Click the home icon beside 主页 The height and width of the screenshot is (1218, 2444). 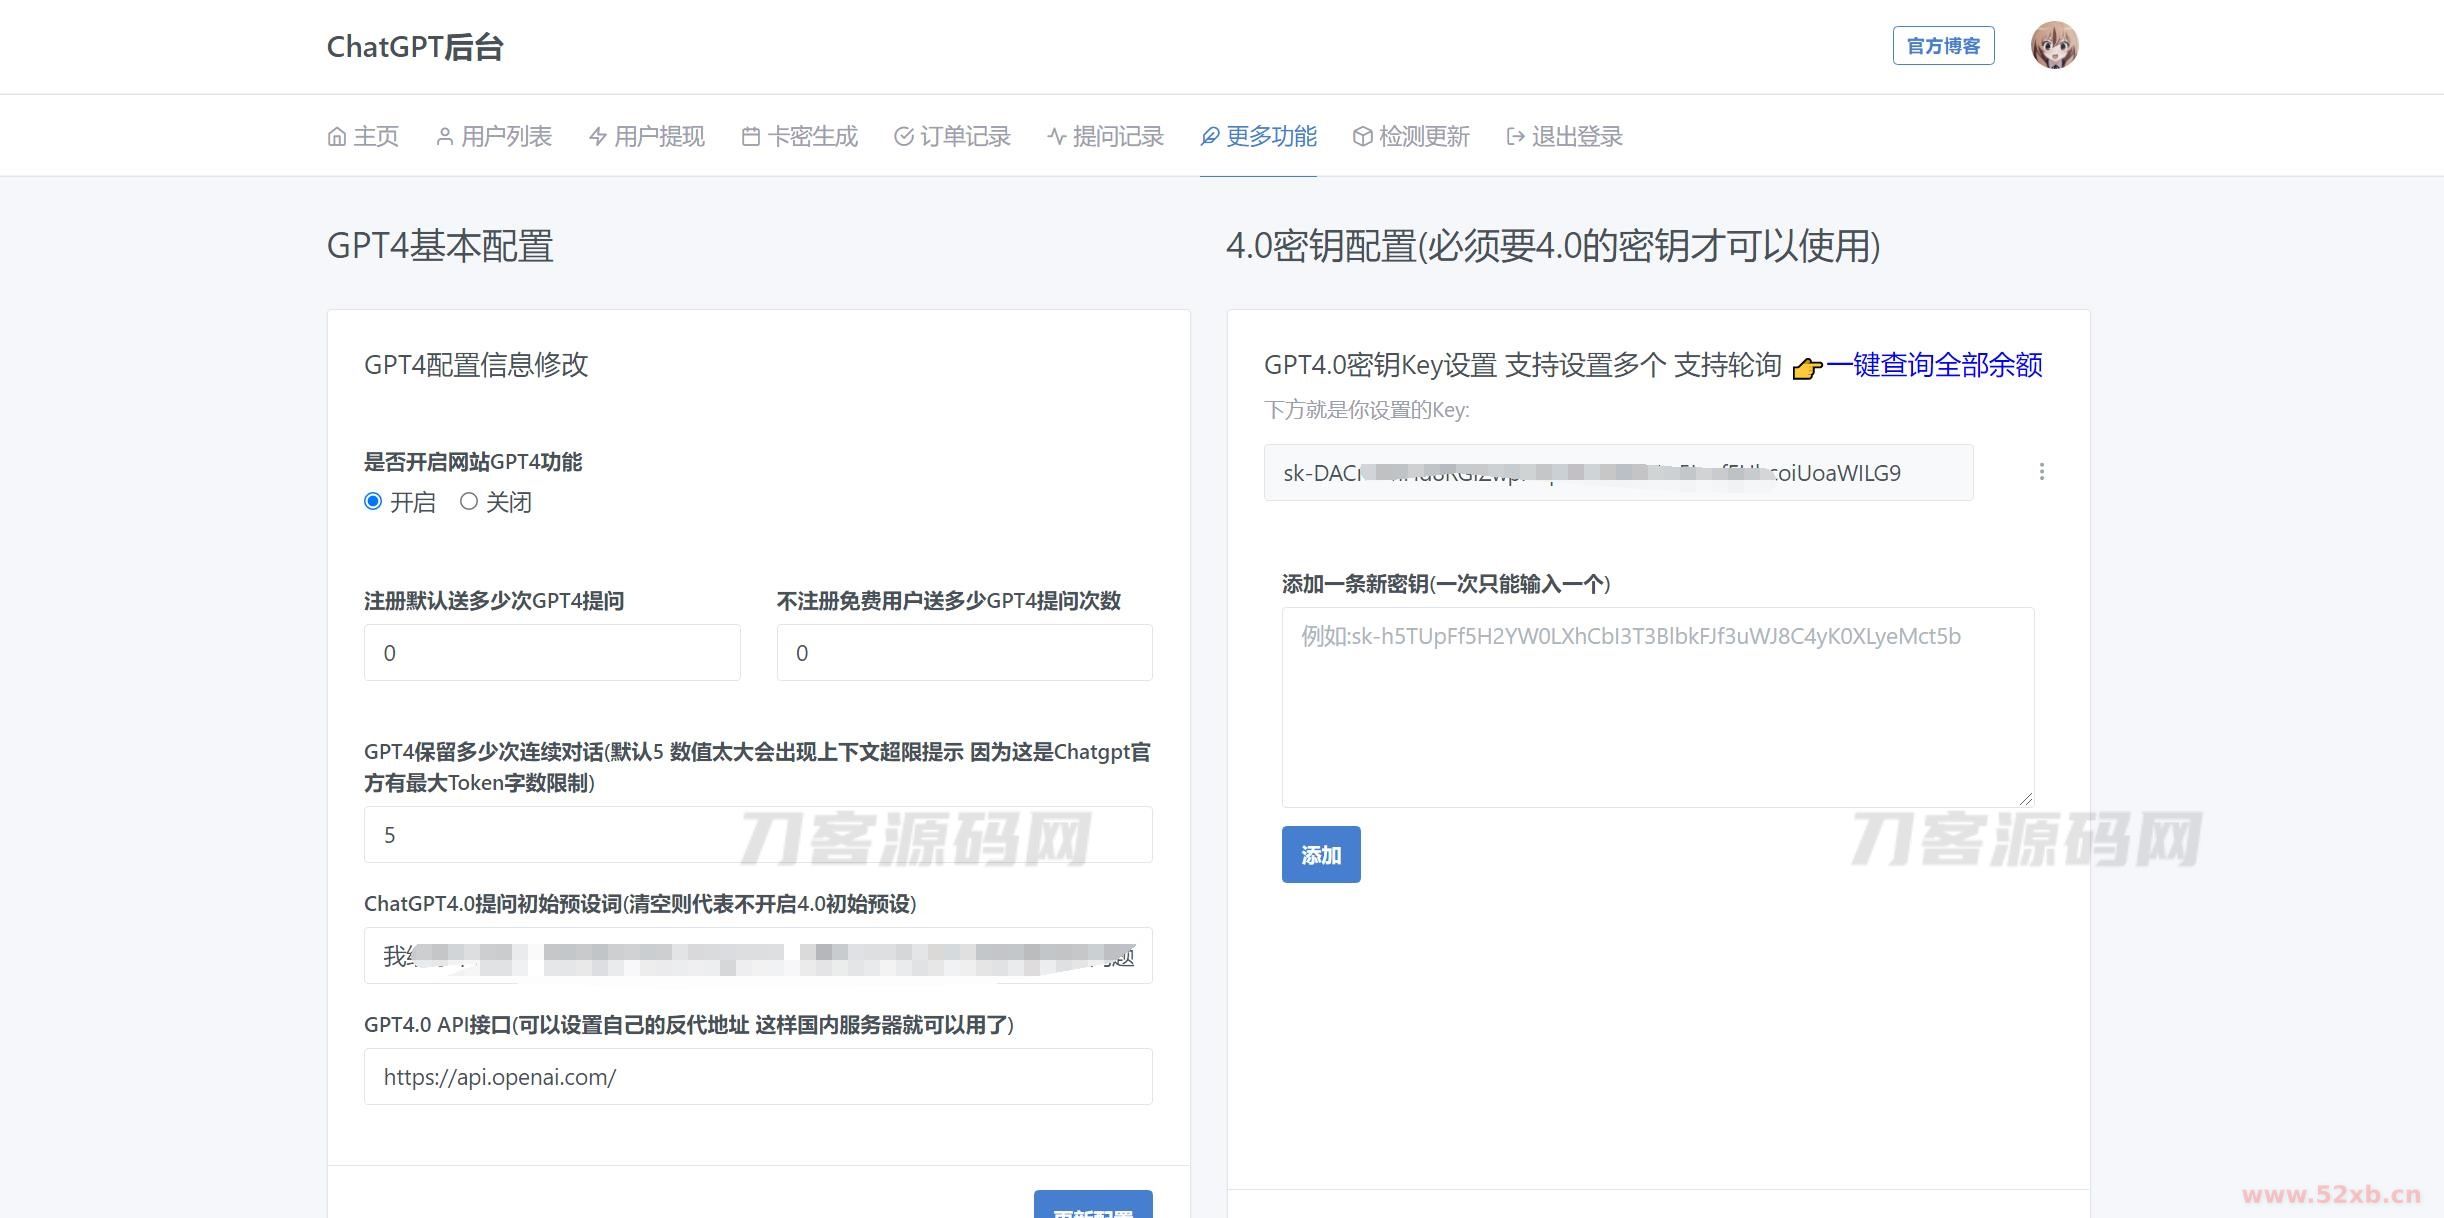337,137
